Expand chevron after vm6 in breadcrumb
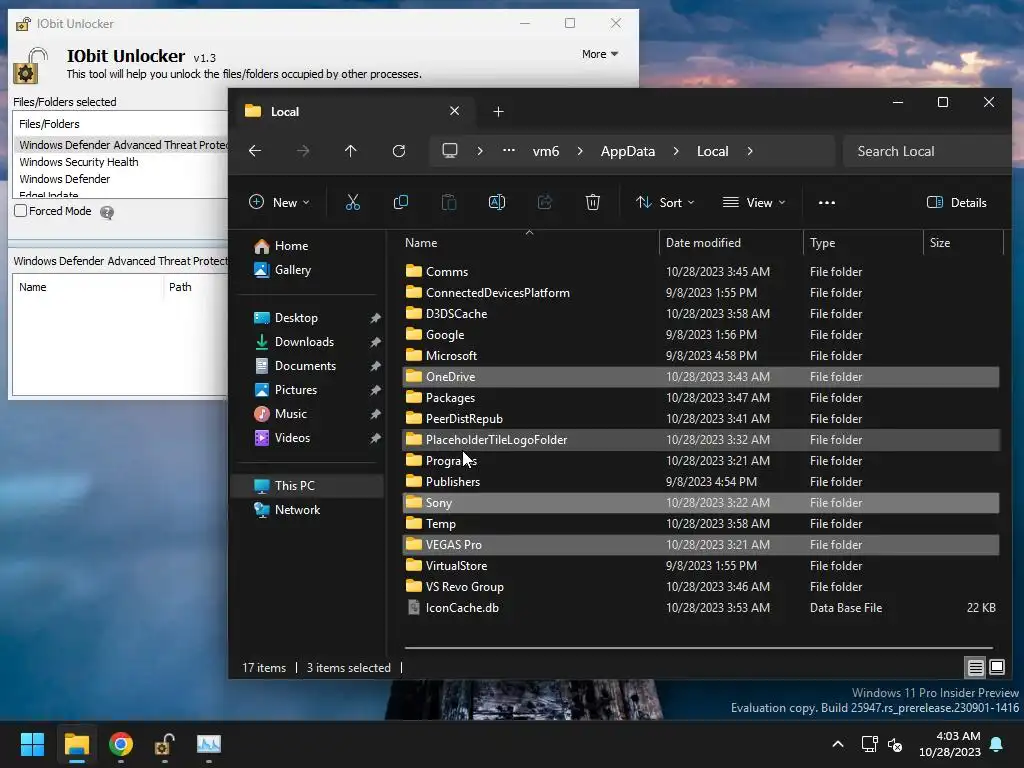 (580, 151)
